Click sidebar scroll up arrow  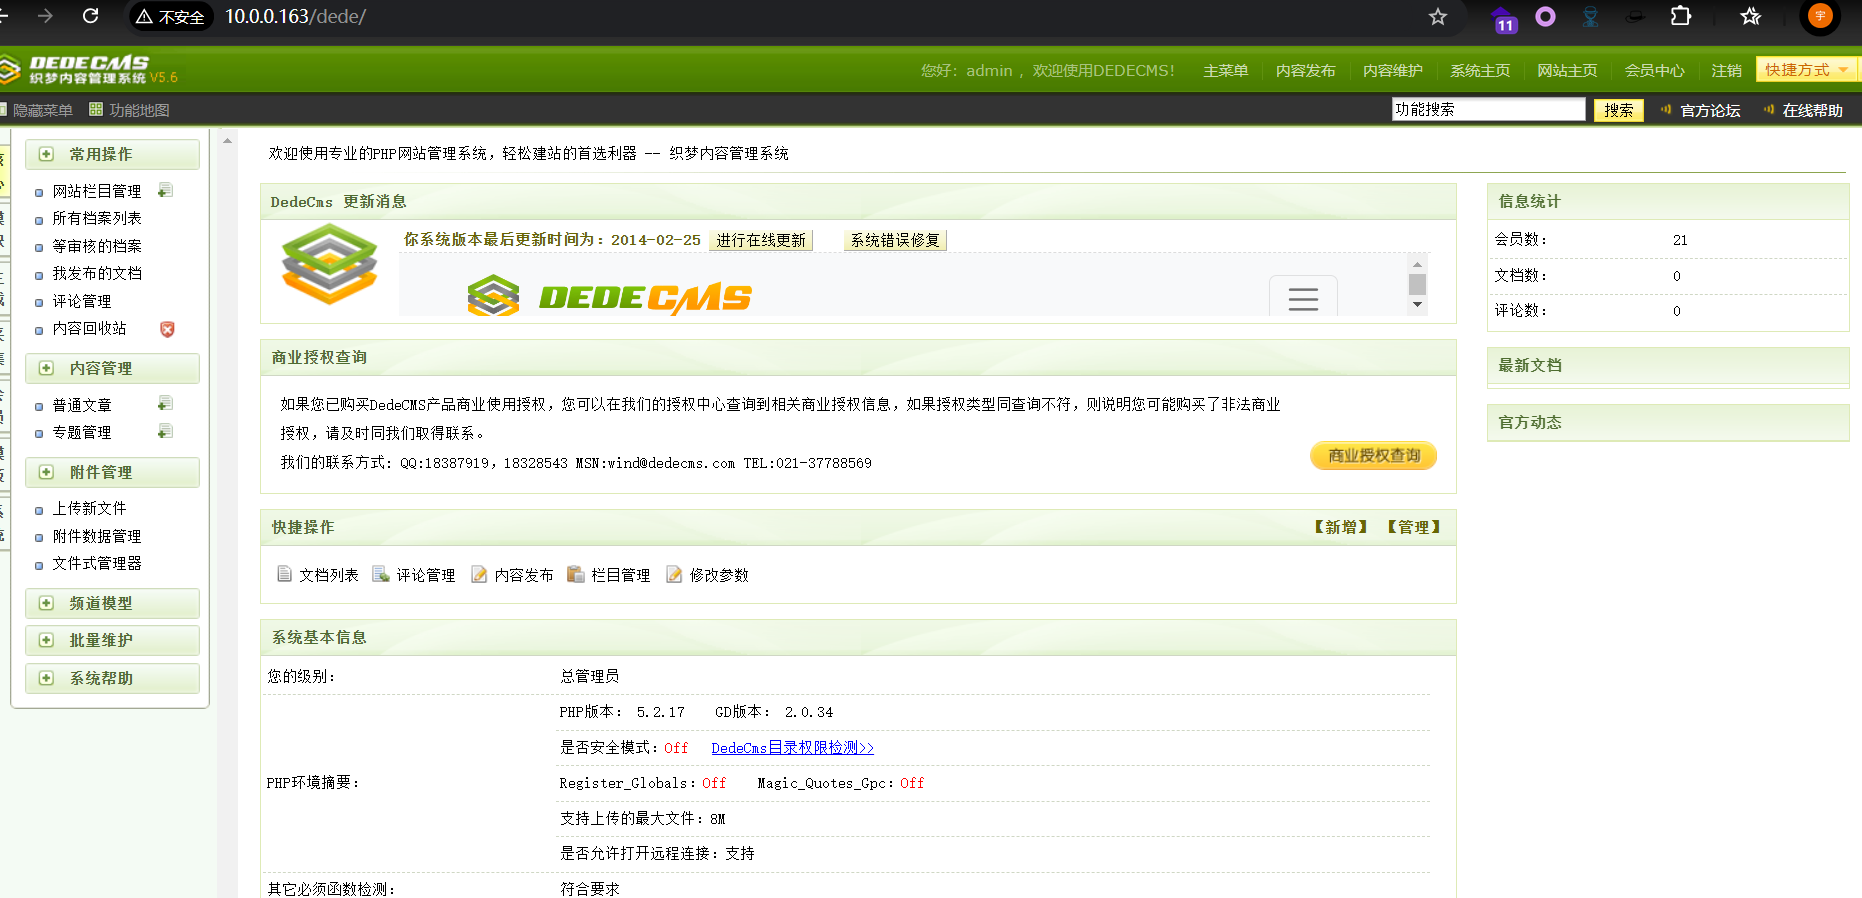tap(228, 141)
